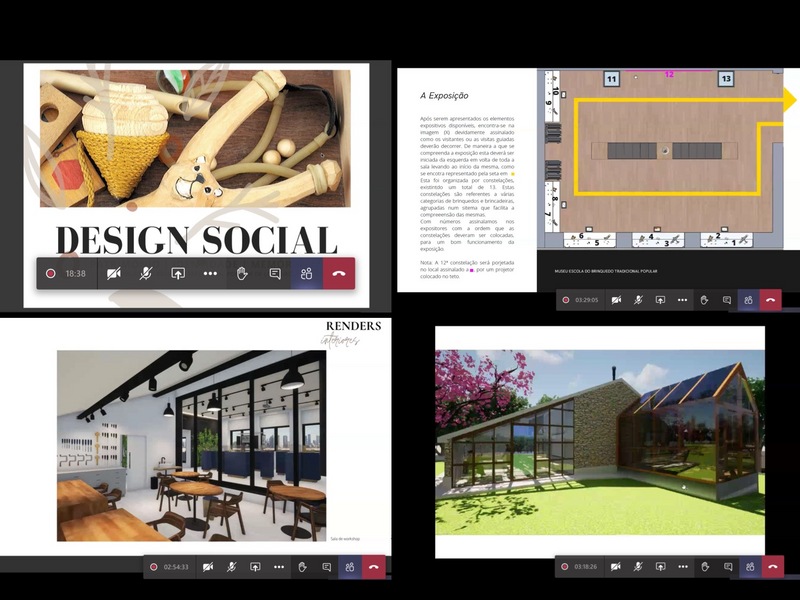Open more actions ellipsis in 18:38 toolbar

(210, 273)
